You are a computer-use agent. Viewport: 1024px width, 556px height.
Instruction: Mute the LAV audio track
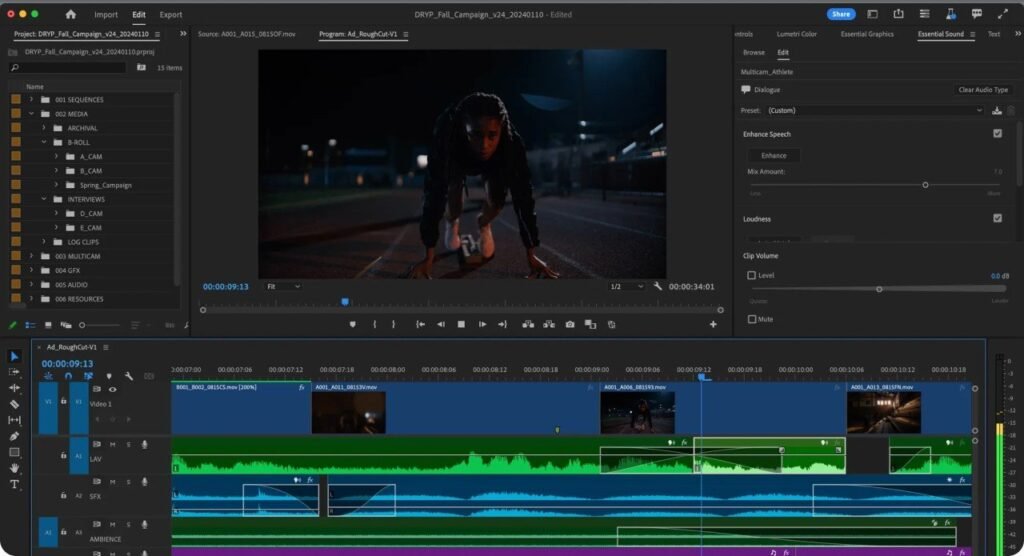(x=112, y=444)
